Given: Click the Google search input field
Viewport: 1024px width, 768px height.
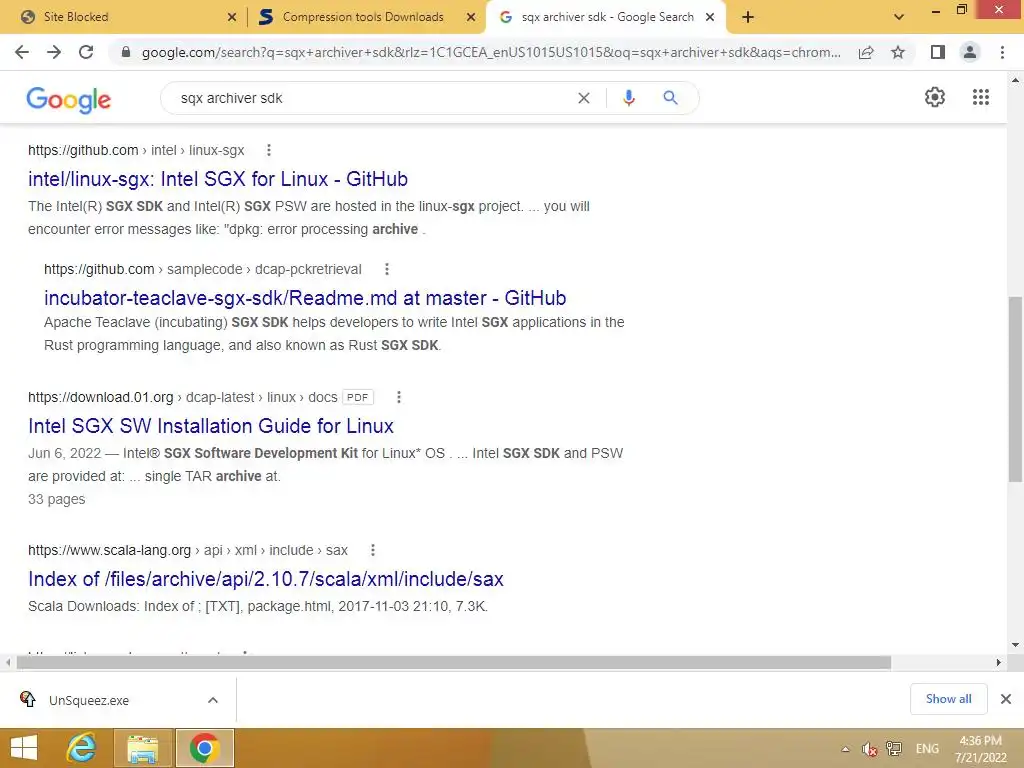Looking at the screenshot, I should (x=372, y=98).
